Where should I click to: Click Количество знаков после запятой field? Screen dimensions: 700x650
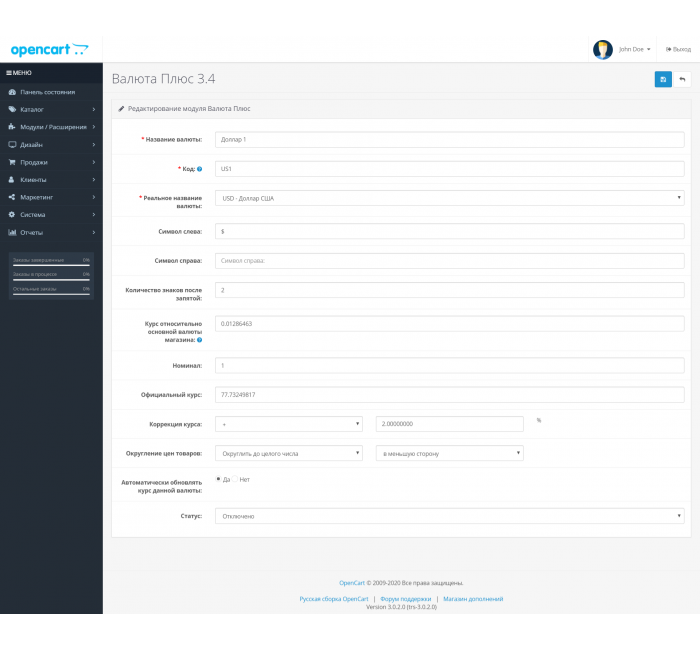(450, 290)
